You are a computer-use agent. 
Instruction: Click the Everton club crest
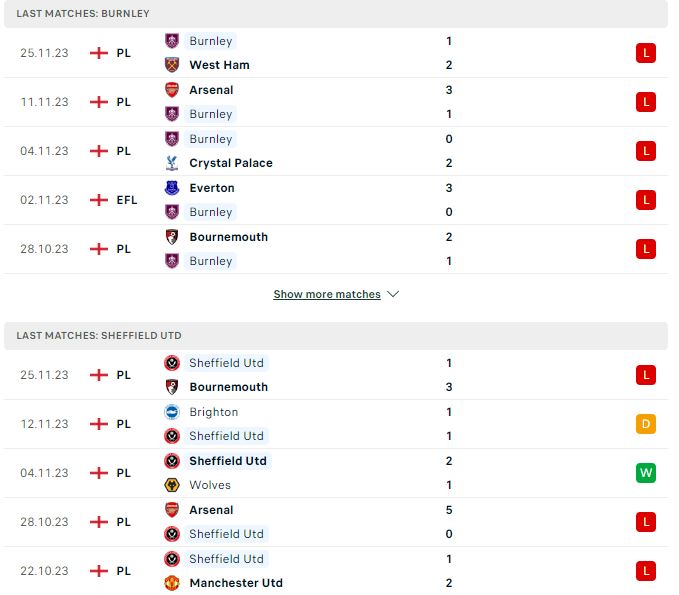click(x=172, y=188)
